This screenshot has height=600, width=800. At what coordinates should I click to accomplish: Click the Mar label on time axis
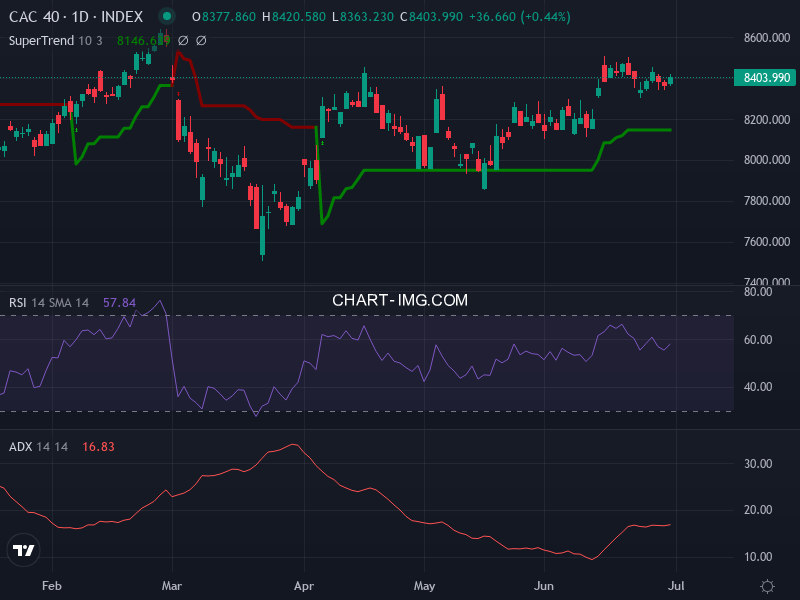[x=171, y=586]
